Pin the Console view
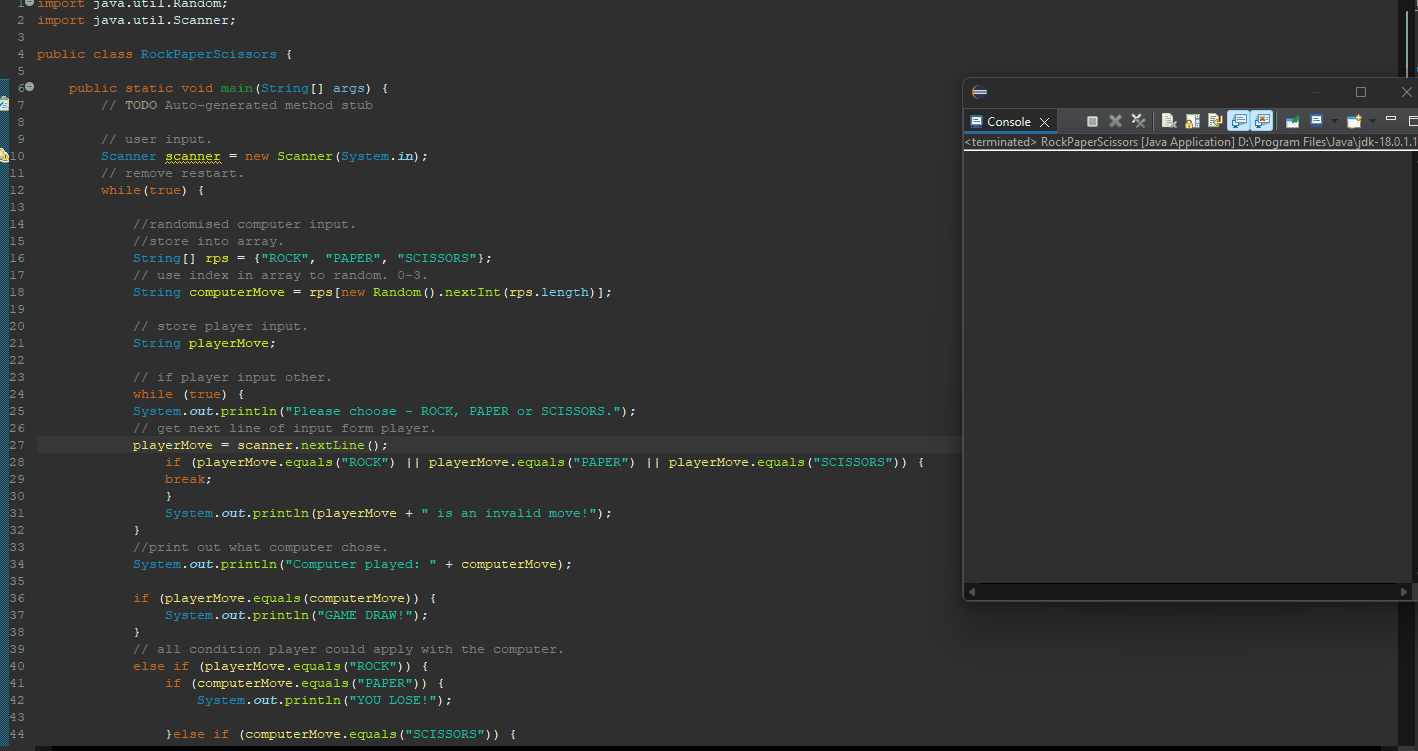Image resolution: width=1418 pixels, height=751 pixels. pyautogui.click(x=1293, y=120)
